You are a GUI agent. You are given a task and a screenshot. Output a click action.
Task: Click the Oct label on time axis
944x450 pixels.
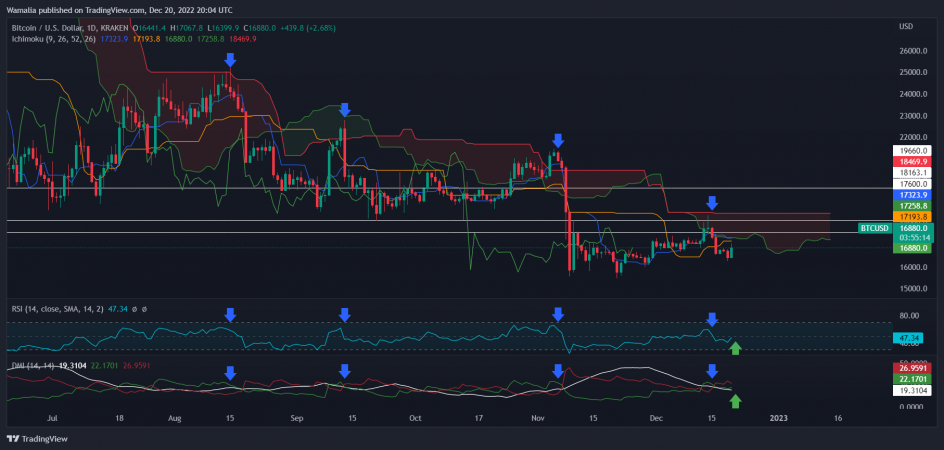coord(415,417)
